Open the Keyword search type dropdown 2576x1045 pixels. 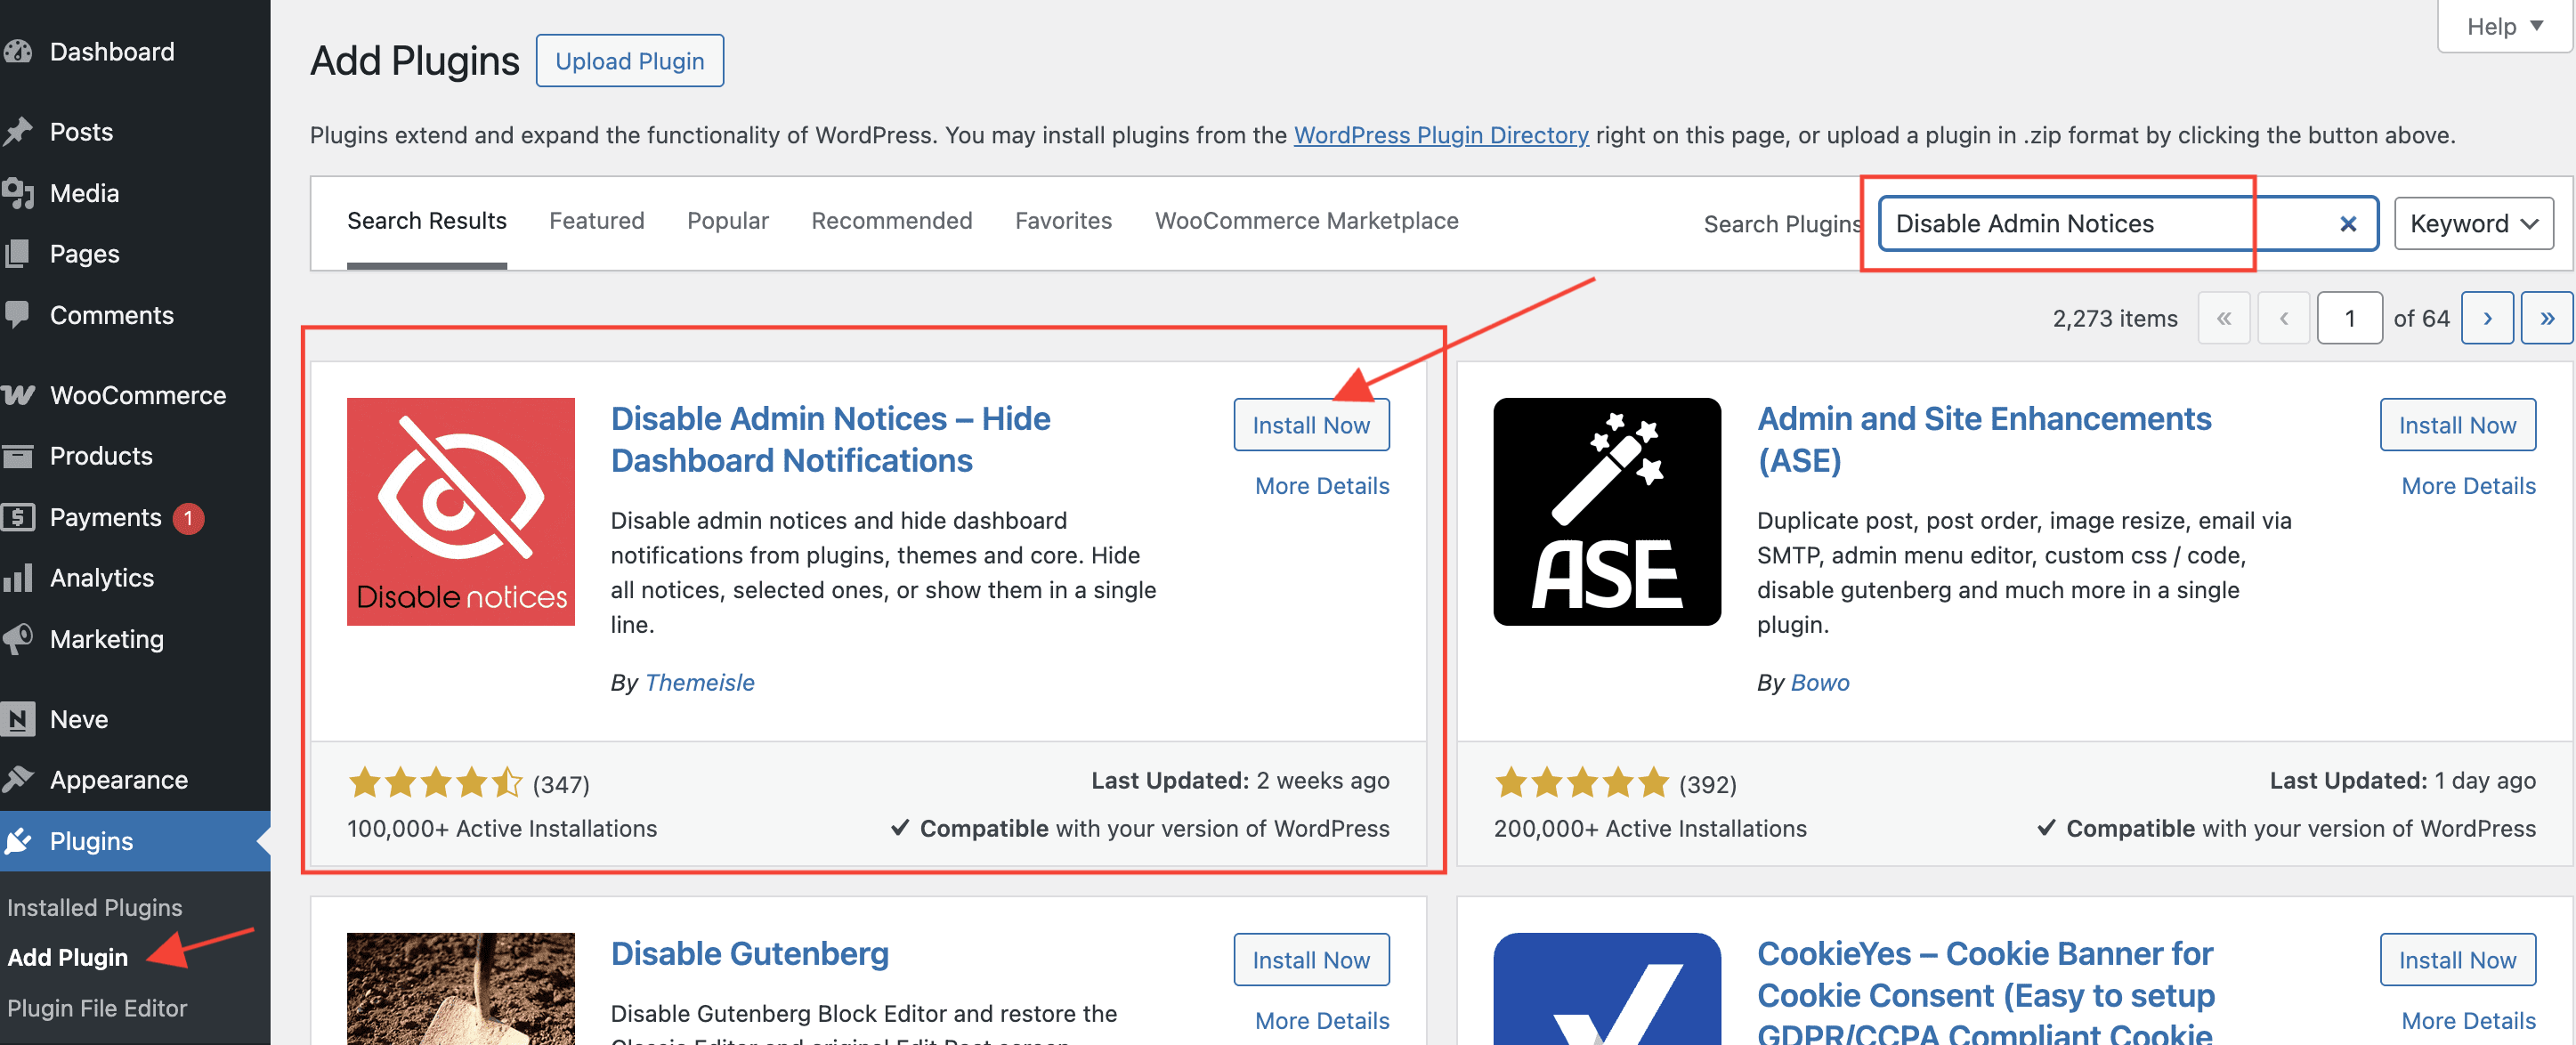2473,224
